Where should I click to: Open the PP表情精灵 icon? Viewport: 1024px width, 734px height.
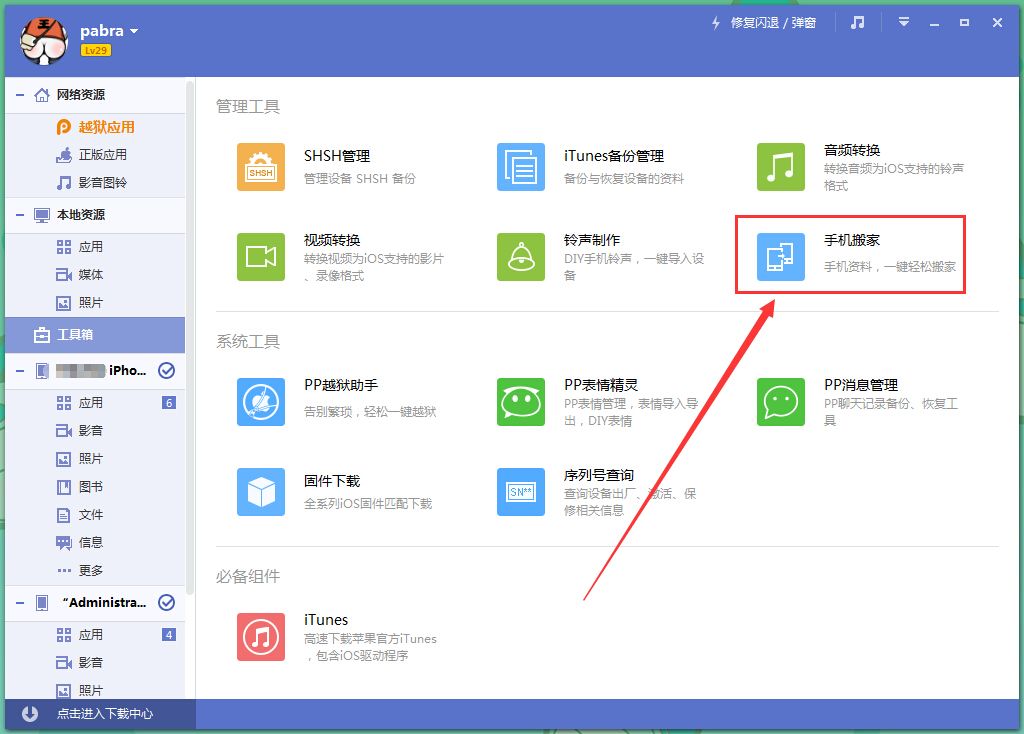pyautogui.click(x=520, y=402)
